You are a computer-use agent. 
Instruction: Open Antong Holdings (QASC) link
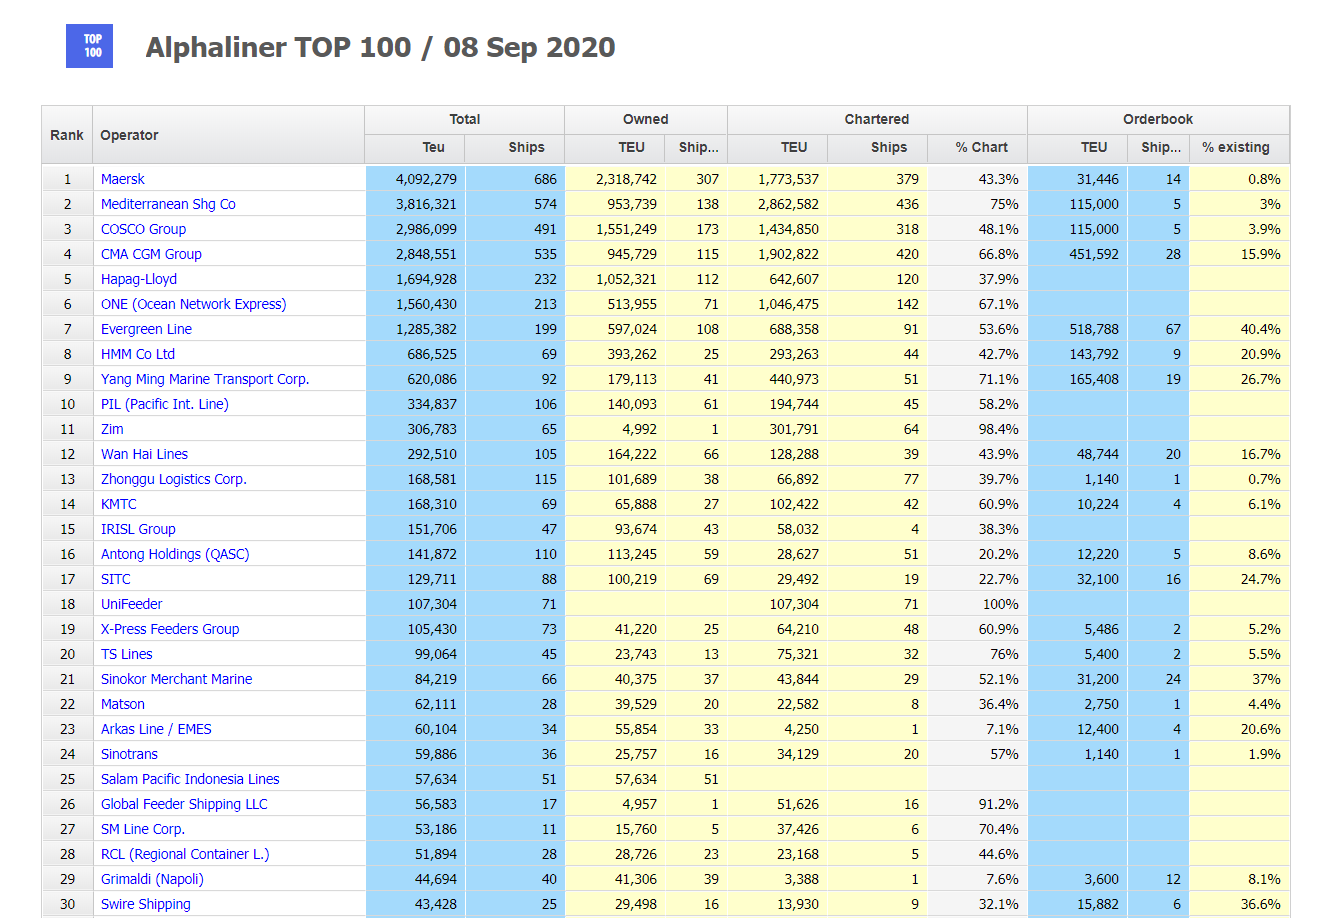(x=175, y=554)
